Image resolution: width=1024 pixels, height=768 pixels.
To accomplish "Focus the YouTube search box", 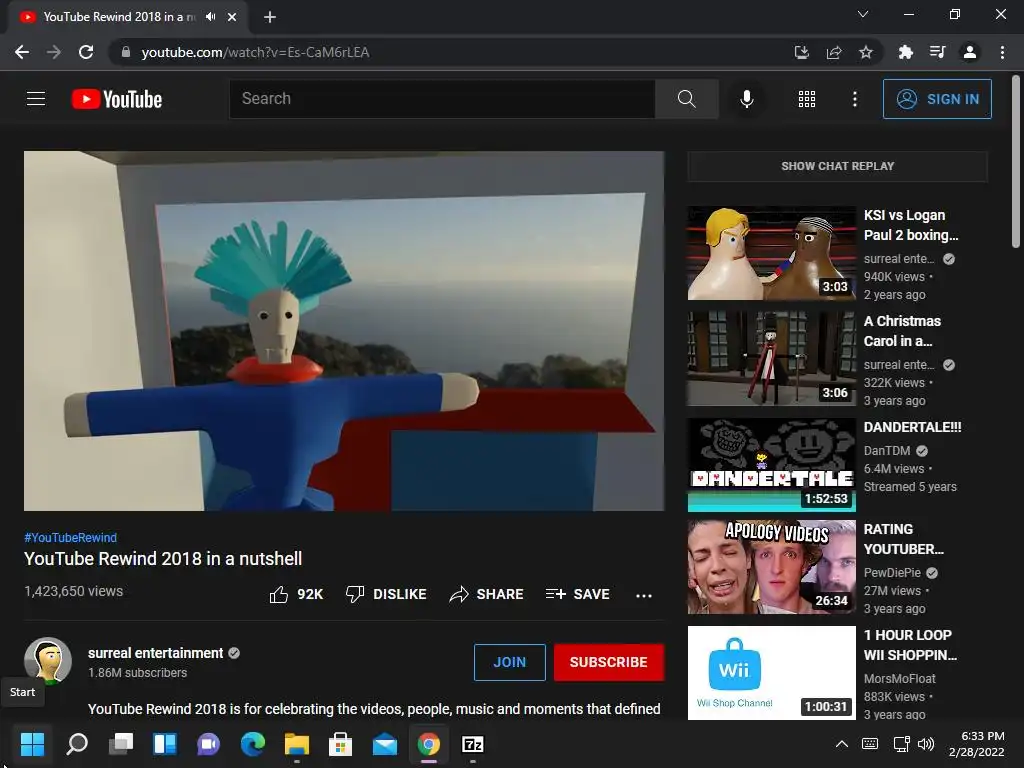I will pos(442,99).
